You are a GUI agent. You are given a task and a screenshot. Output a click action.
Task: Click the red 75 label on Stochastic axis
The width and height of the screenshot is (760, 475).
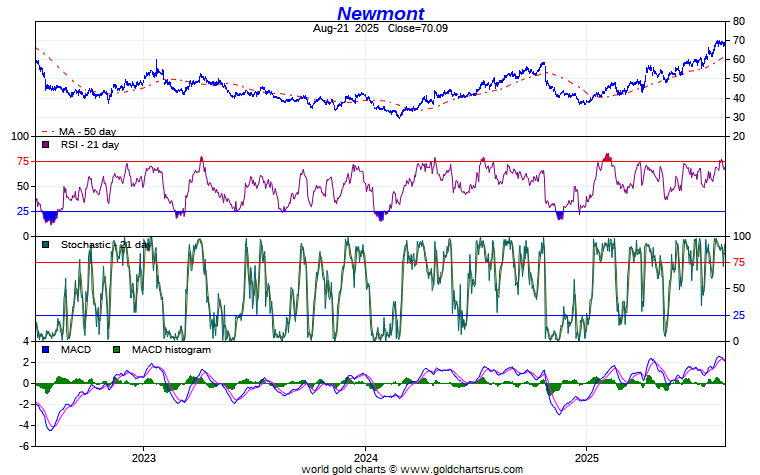pyautogui.click(x=740, y=263)
